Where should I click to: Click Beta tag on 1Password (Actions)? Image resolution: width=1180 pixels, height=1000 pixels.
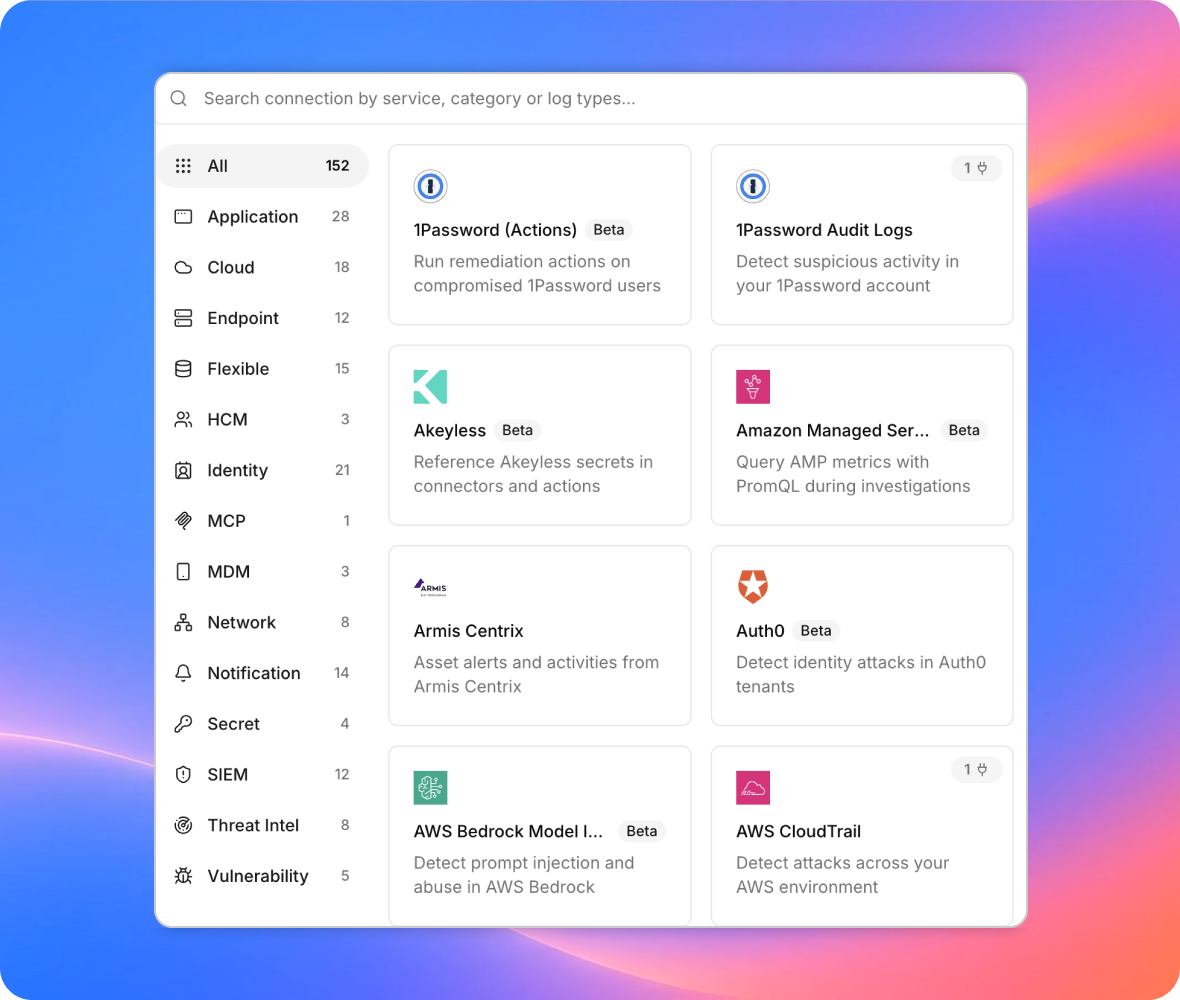tap(608, 230)
